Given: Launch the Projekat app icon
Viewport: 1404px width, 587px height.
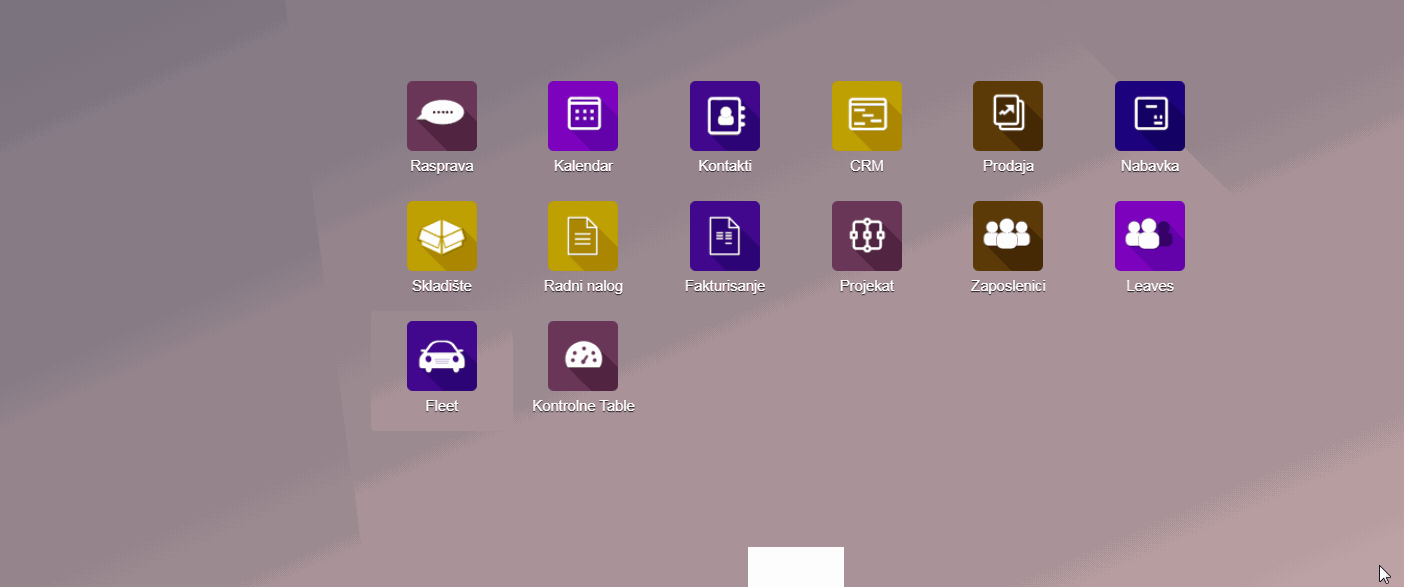Looking at the screenshot, I should [x=866, y=236].
